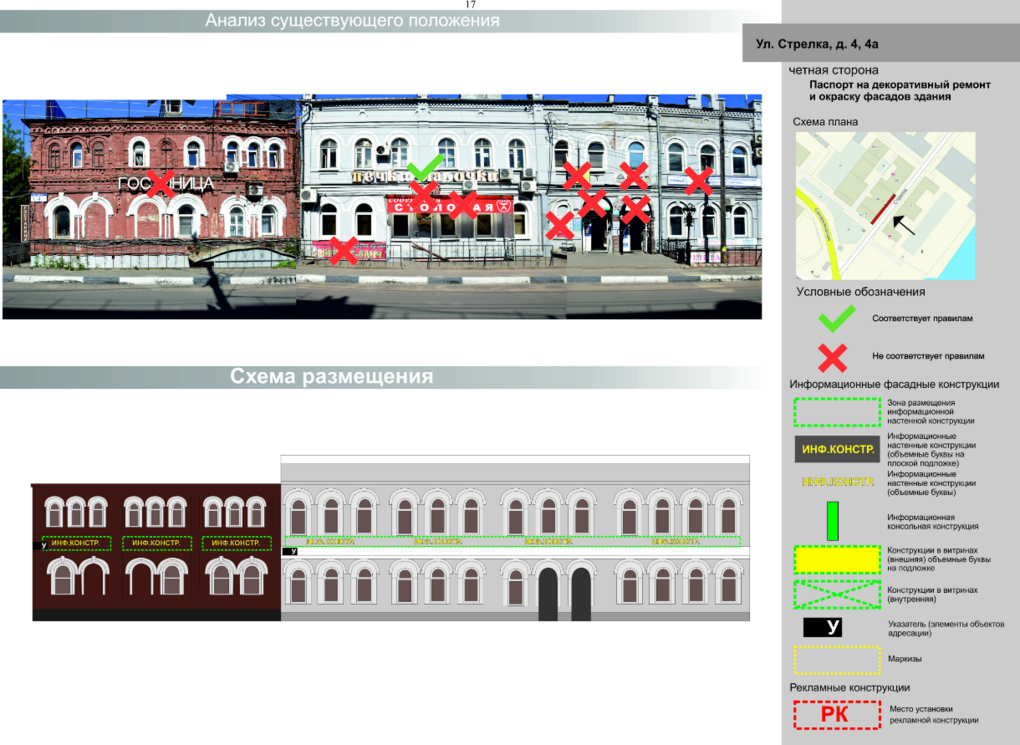This screenshot has width=1020, height=745.
Task: Click the yellow volumetric letters legend sample
Action: point(837,482)
